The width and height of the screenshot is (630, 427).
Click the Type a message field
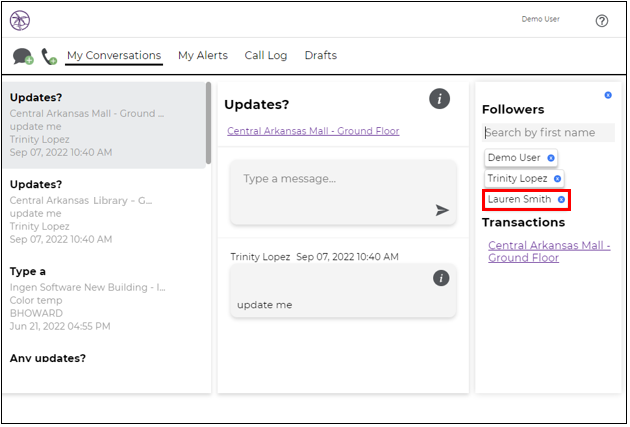pos(343,192)
